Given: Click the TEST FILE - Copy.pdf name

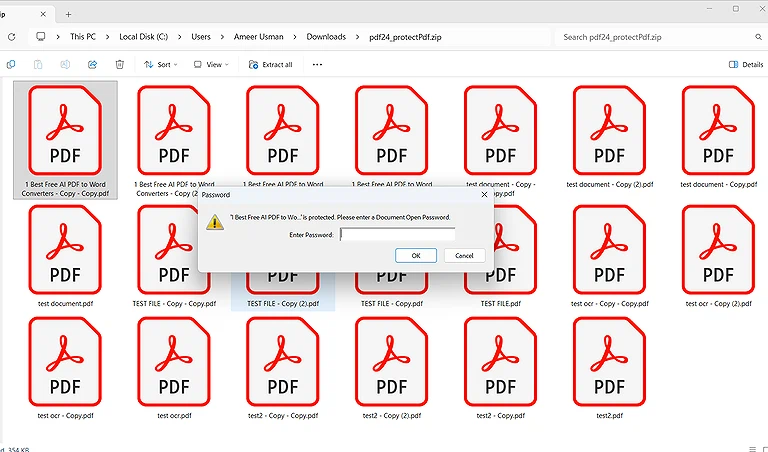Looking at the screenshot, I should coord(392,304).
